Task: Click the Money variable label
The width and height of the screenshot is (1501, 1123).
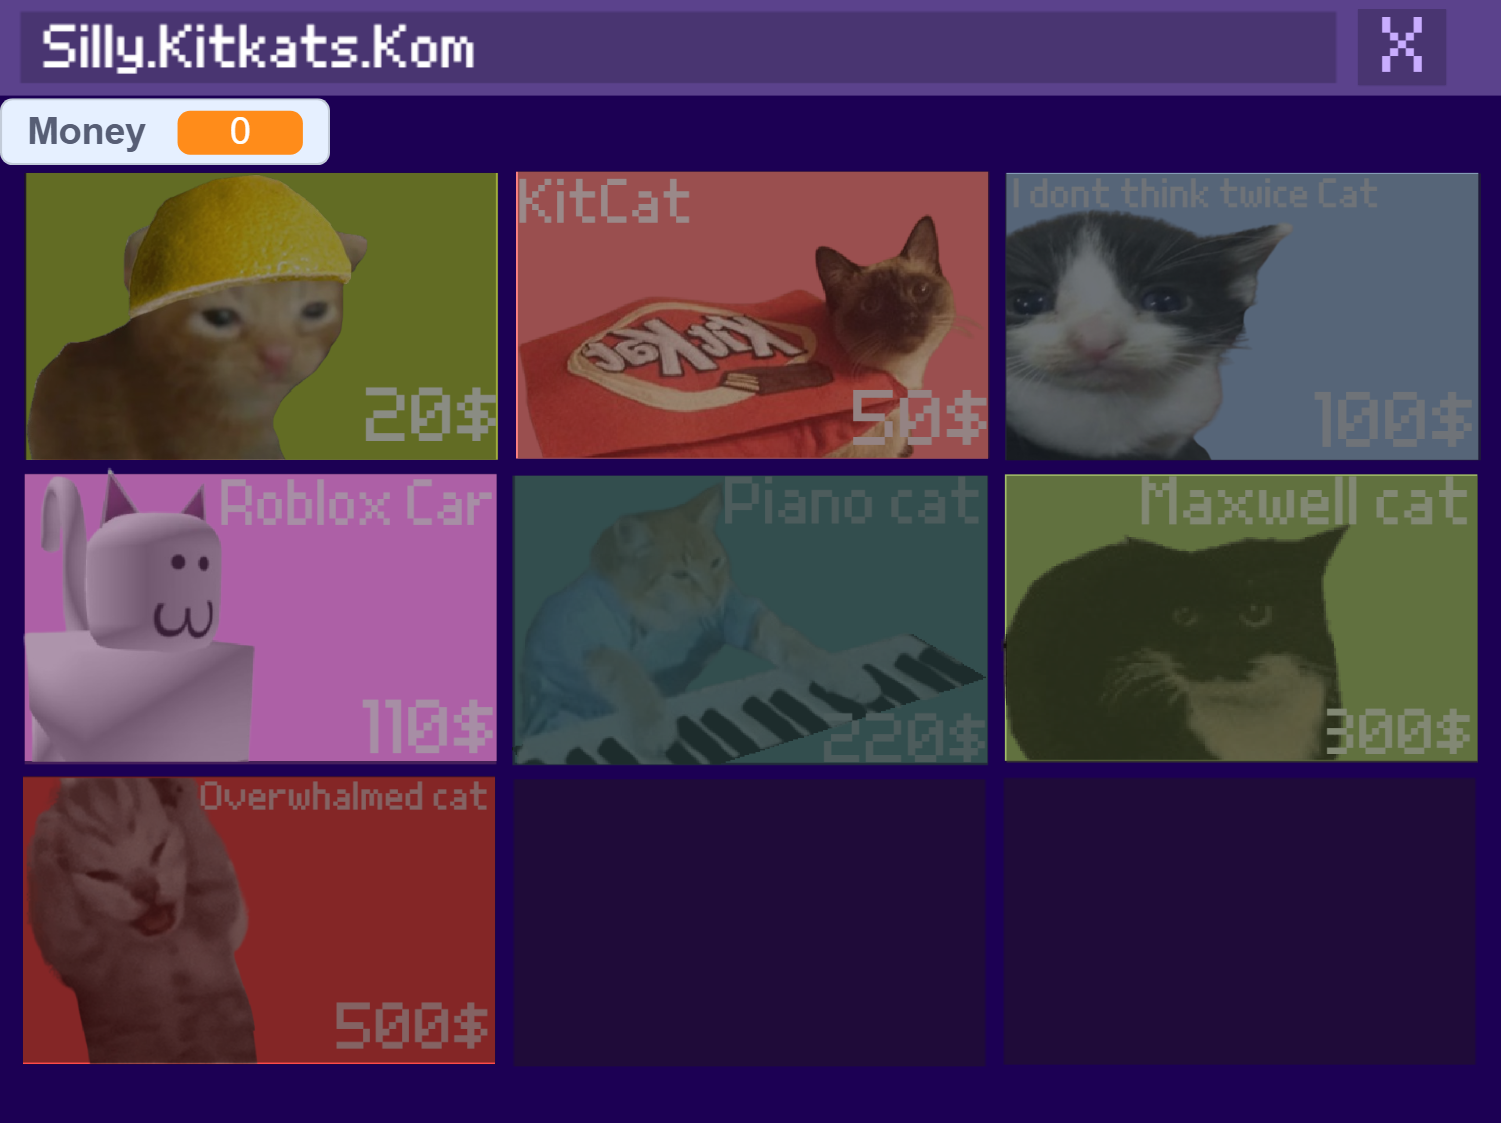Action: 87,131
